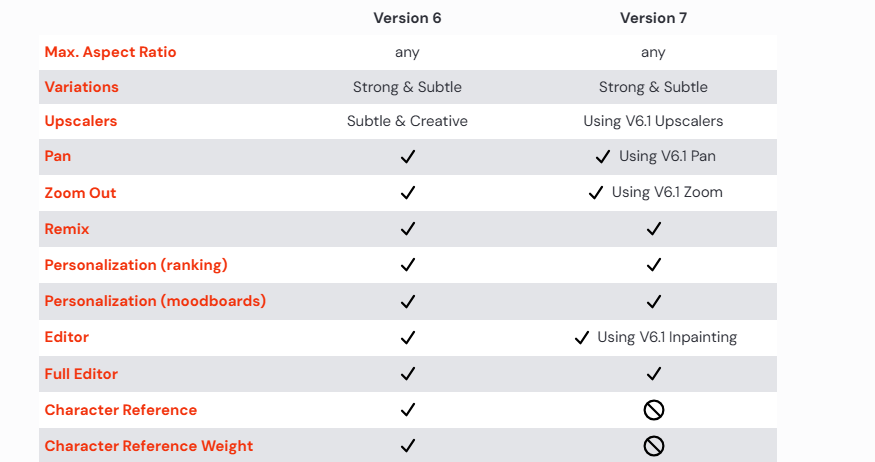Screen dimensions: 875x462
Task: Click the Version 6 Pan checkmark
Action: 407,157
